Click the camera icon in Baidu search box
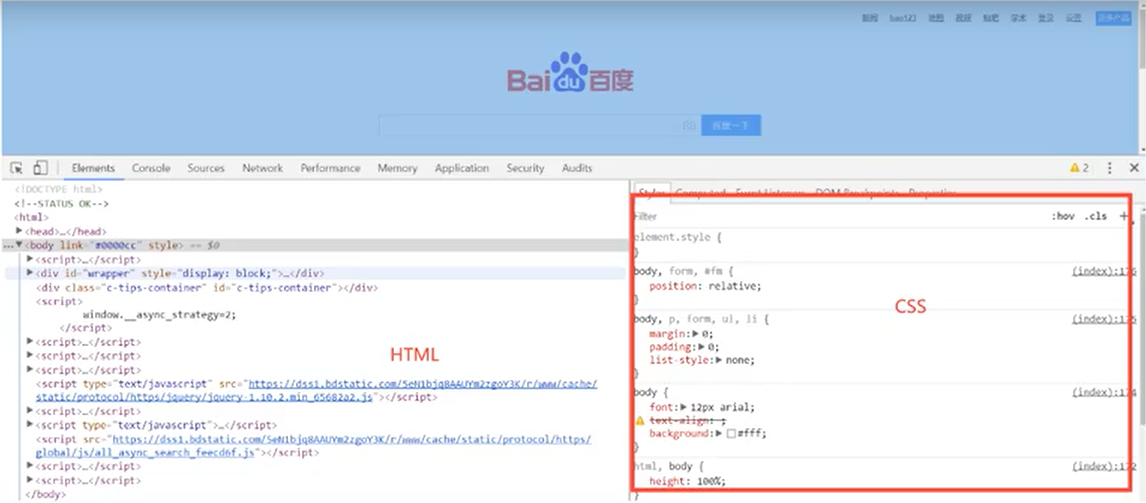This screenshot has height=503, width=1146. click(x=688, y=126)
